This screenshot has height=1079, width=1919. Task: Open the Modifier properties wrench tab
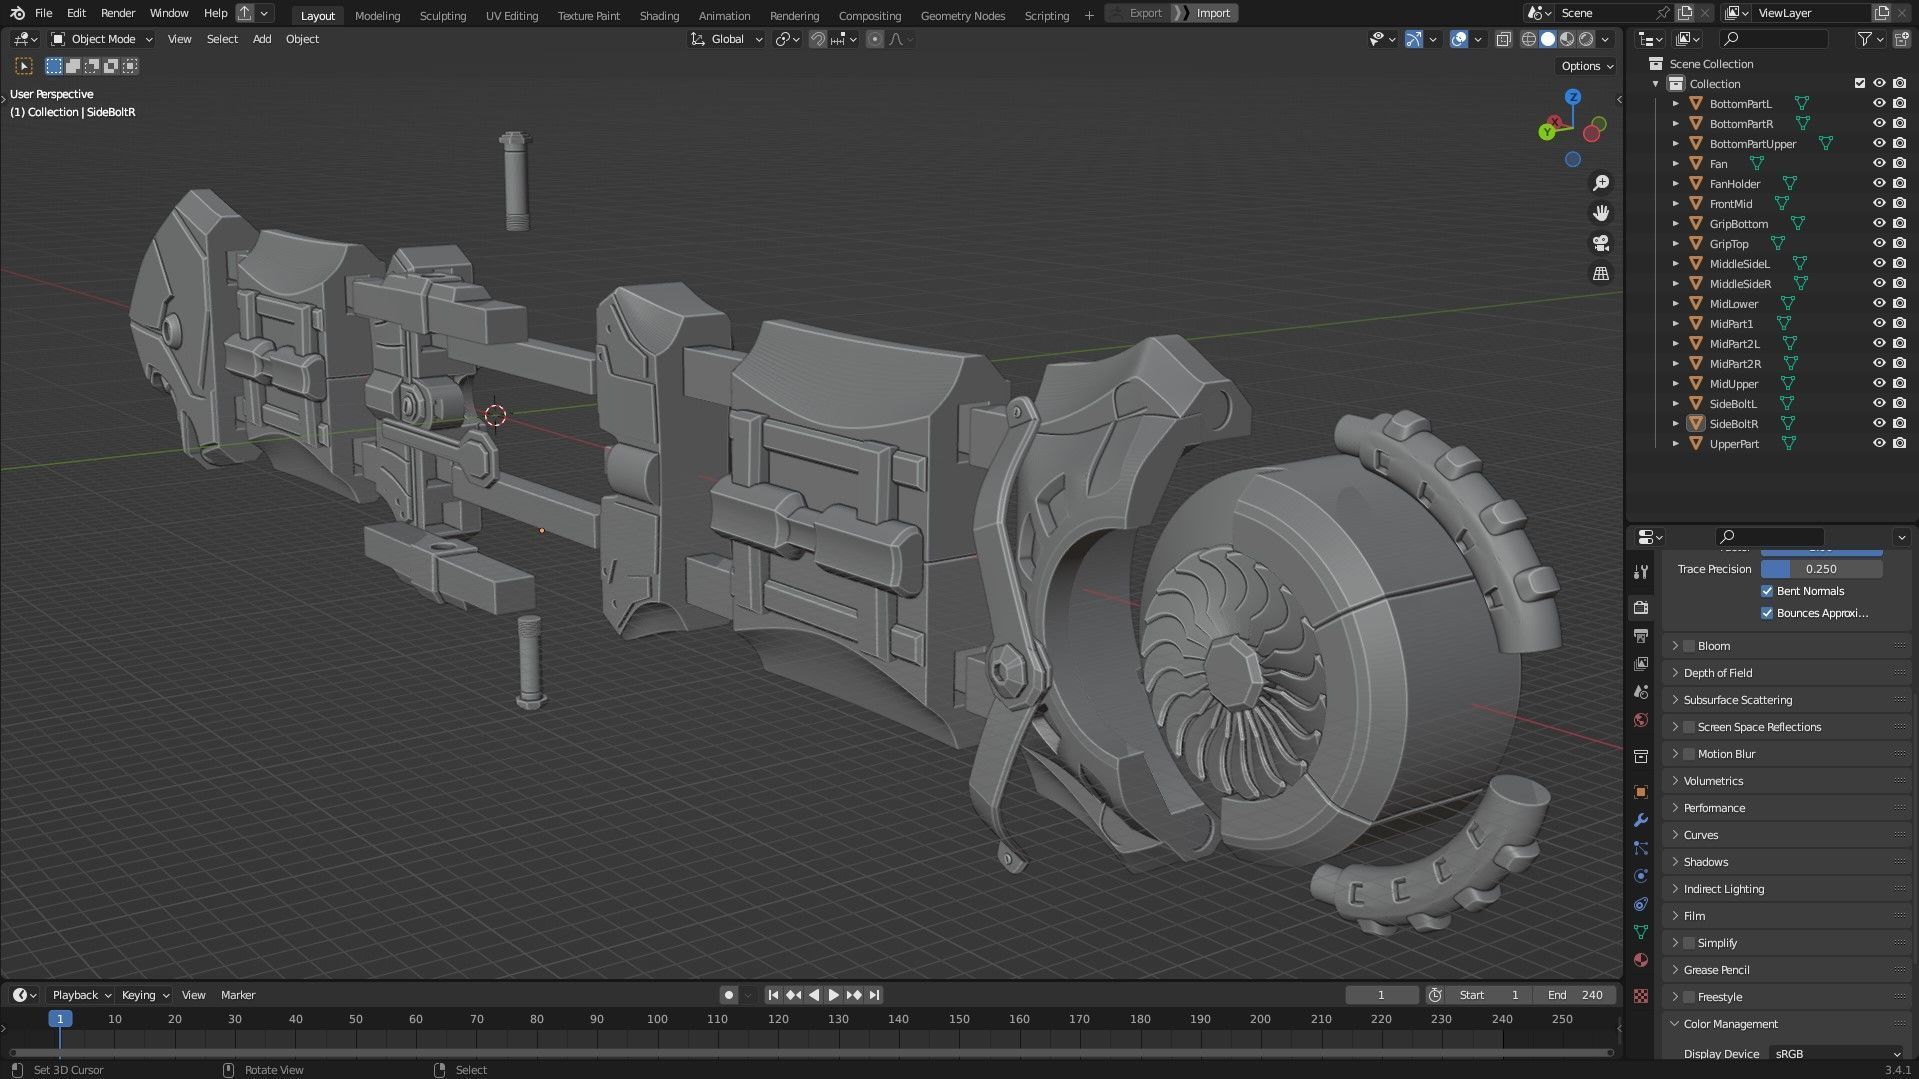pos(1640,820)
